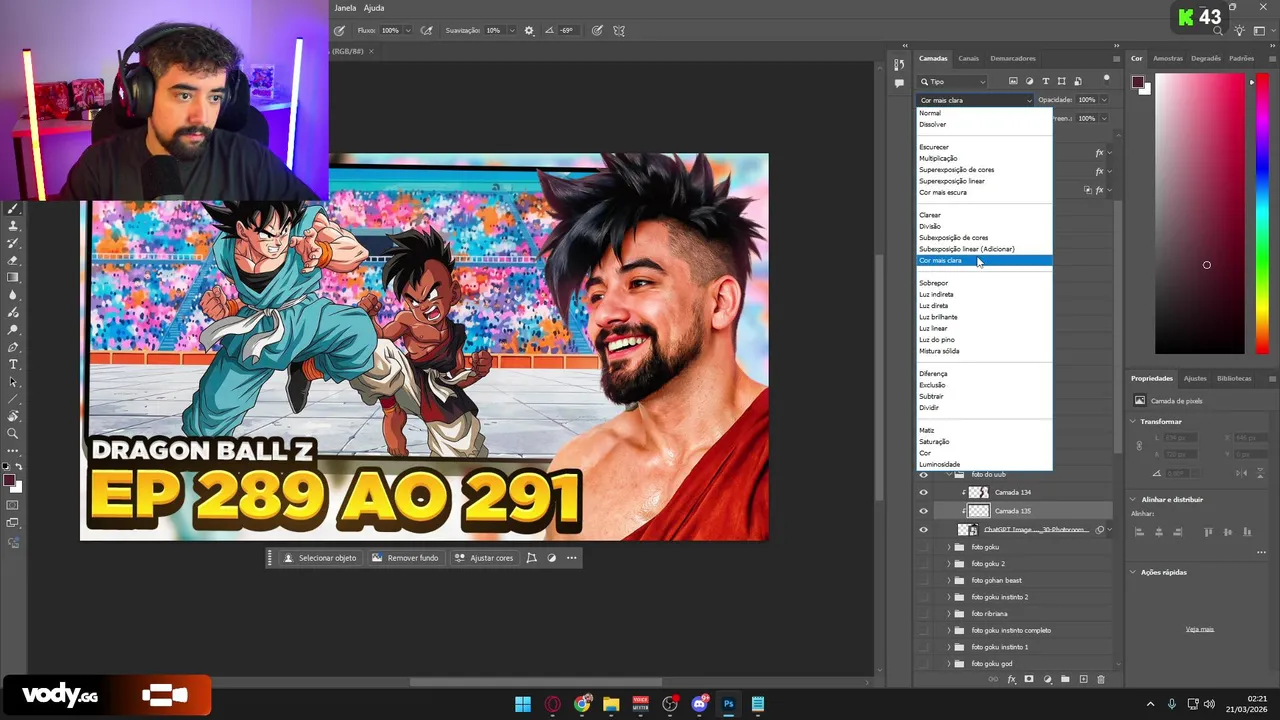Open File Explorer from the taskbar

pos(611,704)
